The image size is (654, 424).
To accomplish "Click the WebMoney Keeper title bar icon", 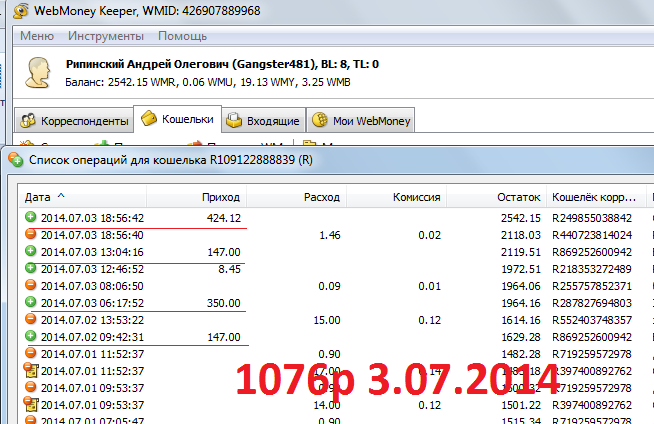I will tap(20, 10).
